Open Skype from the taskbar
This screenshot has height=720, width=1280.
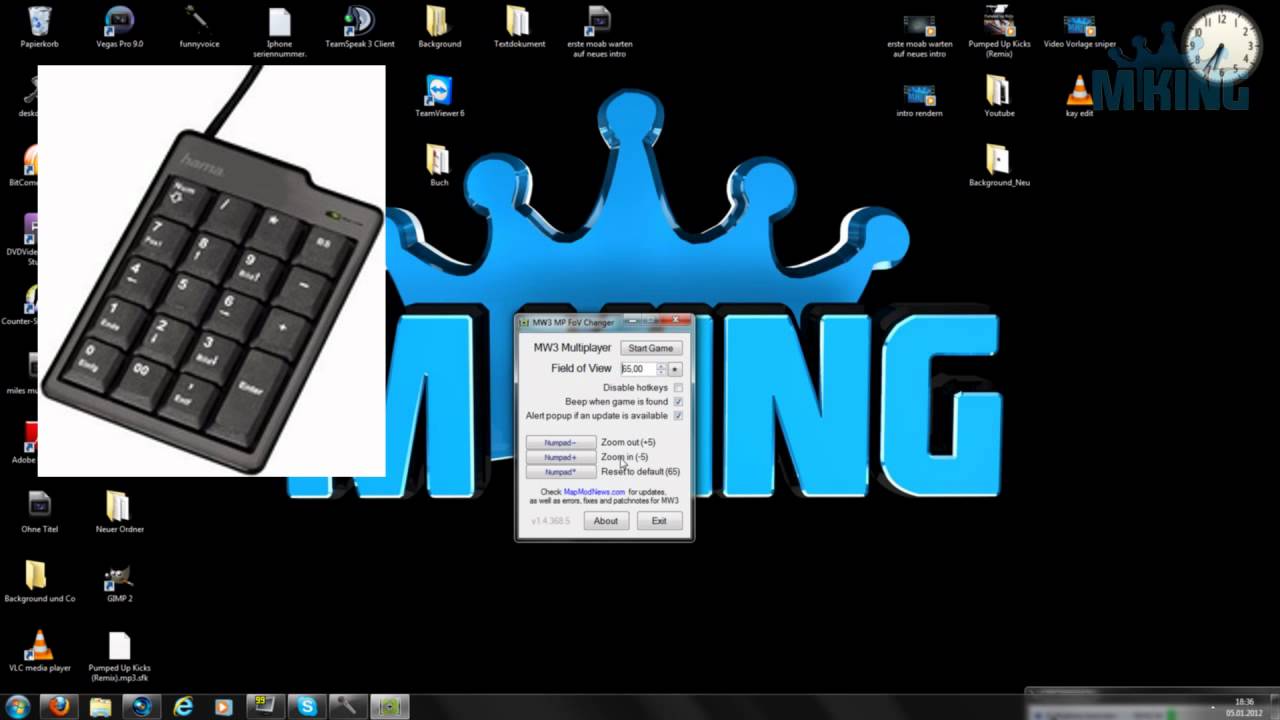pyautogui.click(x=307, y=706)
